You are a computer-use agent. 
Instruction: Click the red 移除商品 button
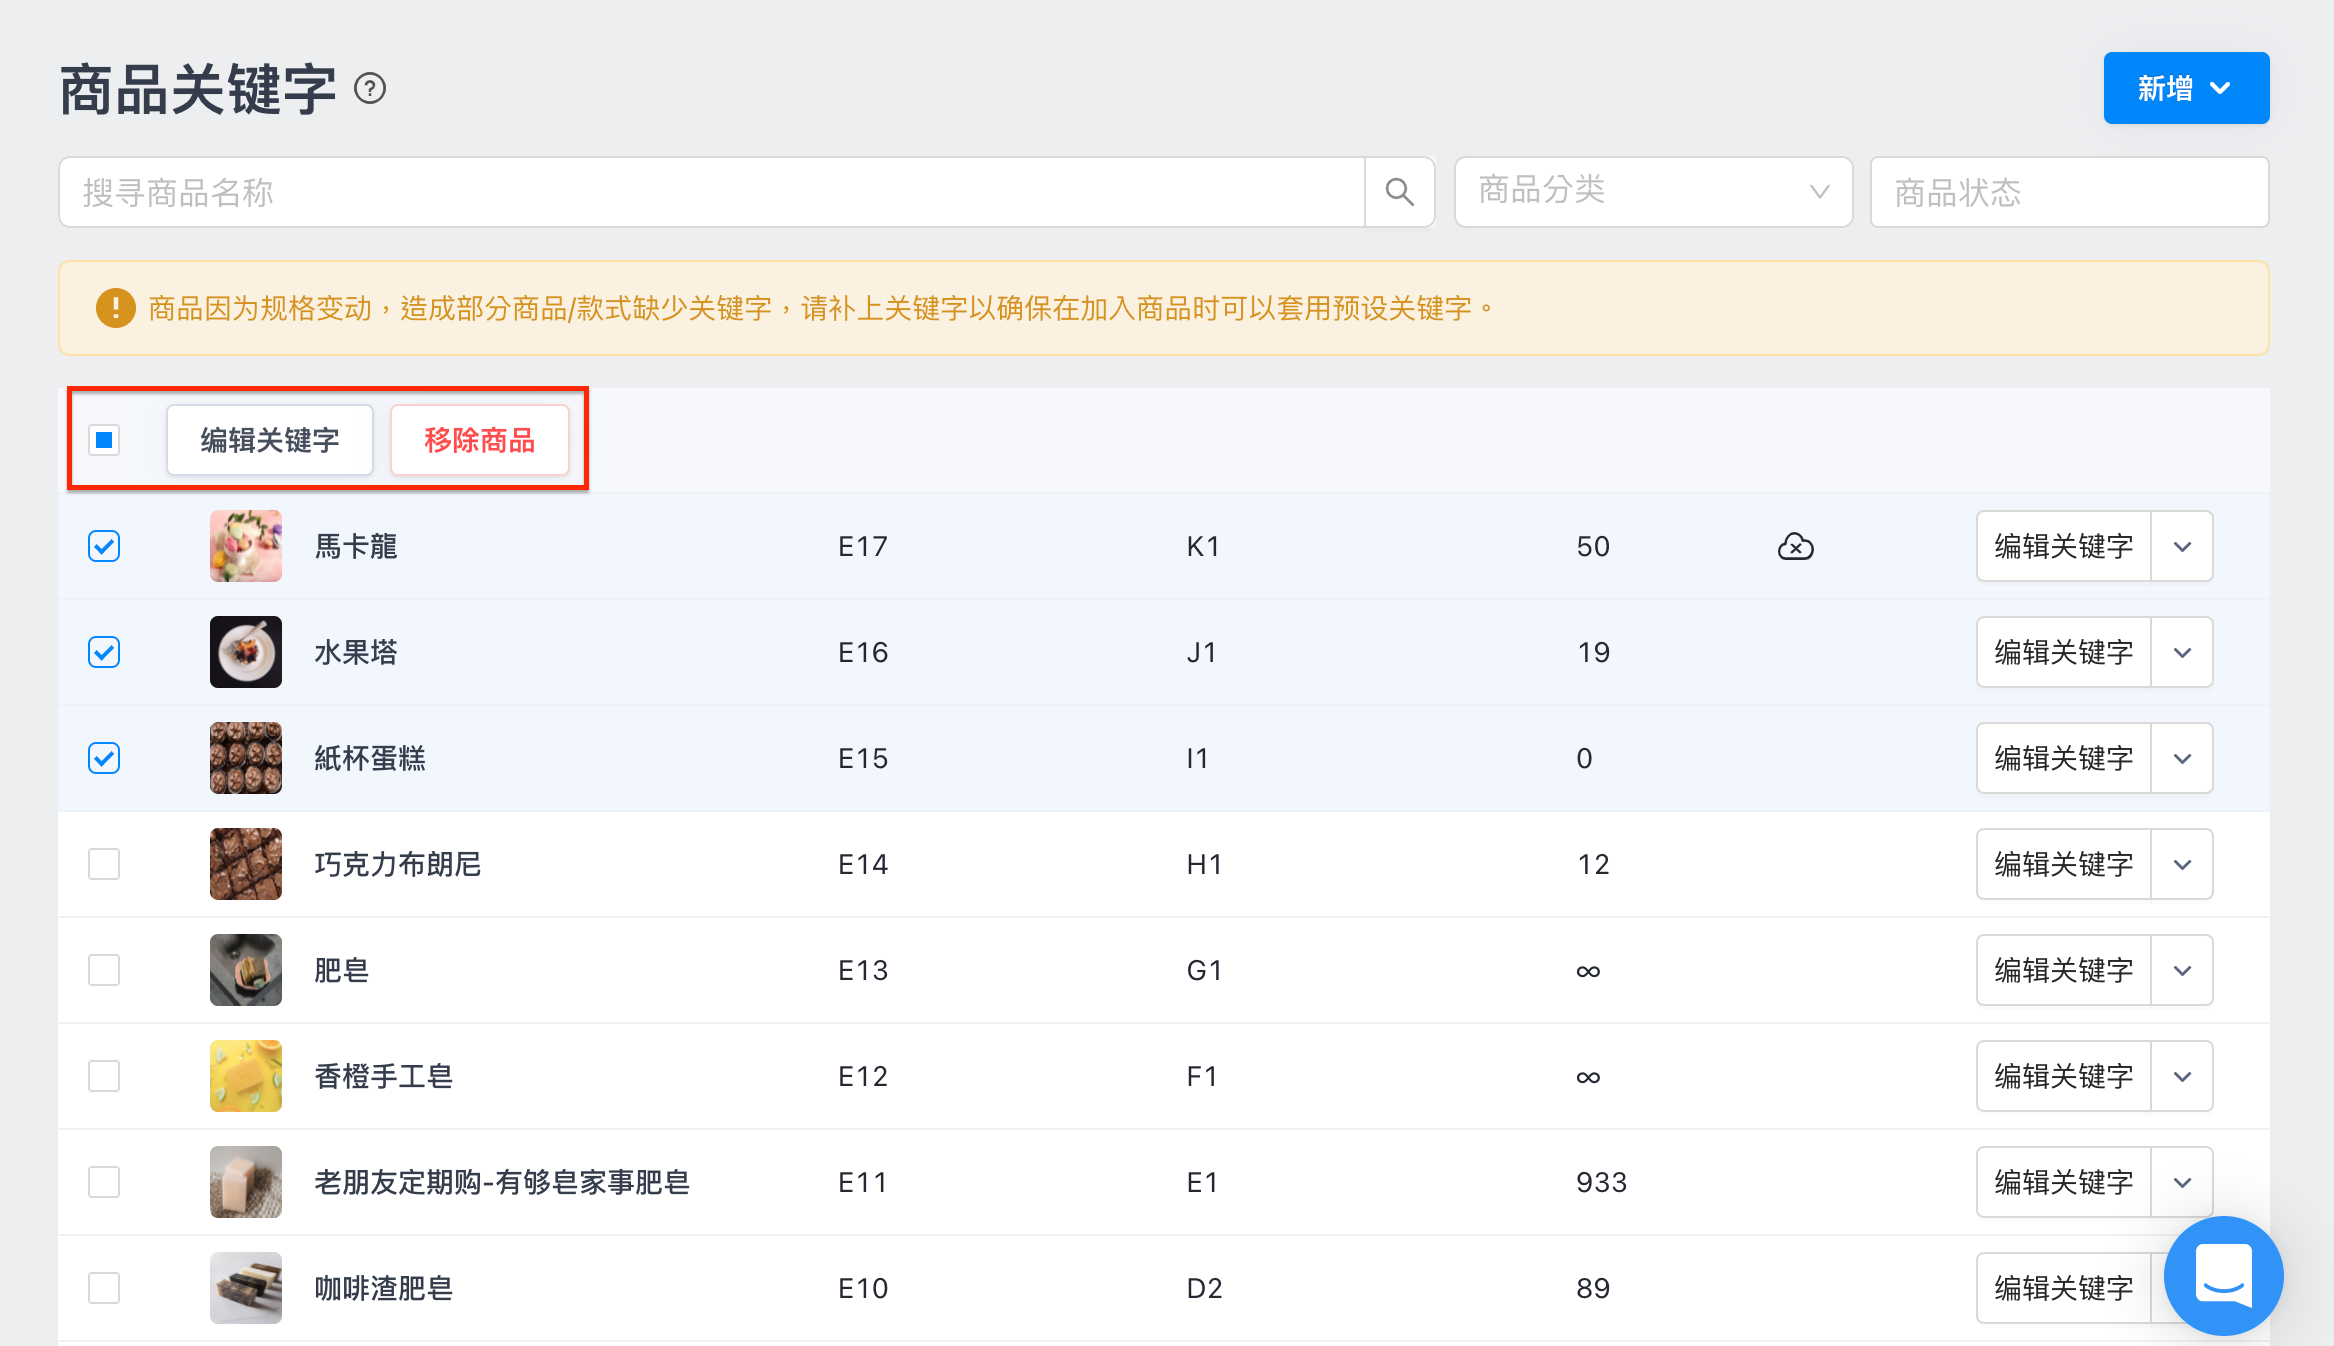(x=480, y=440)
